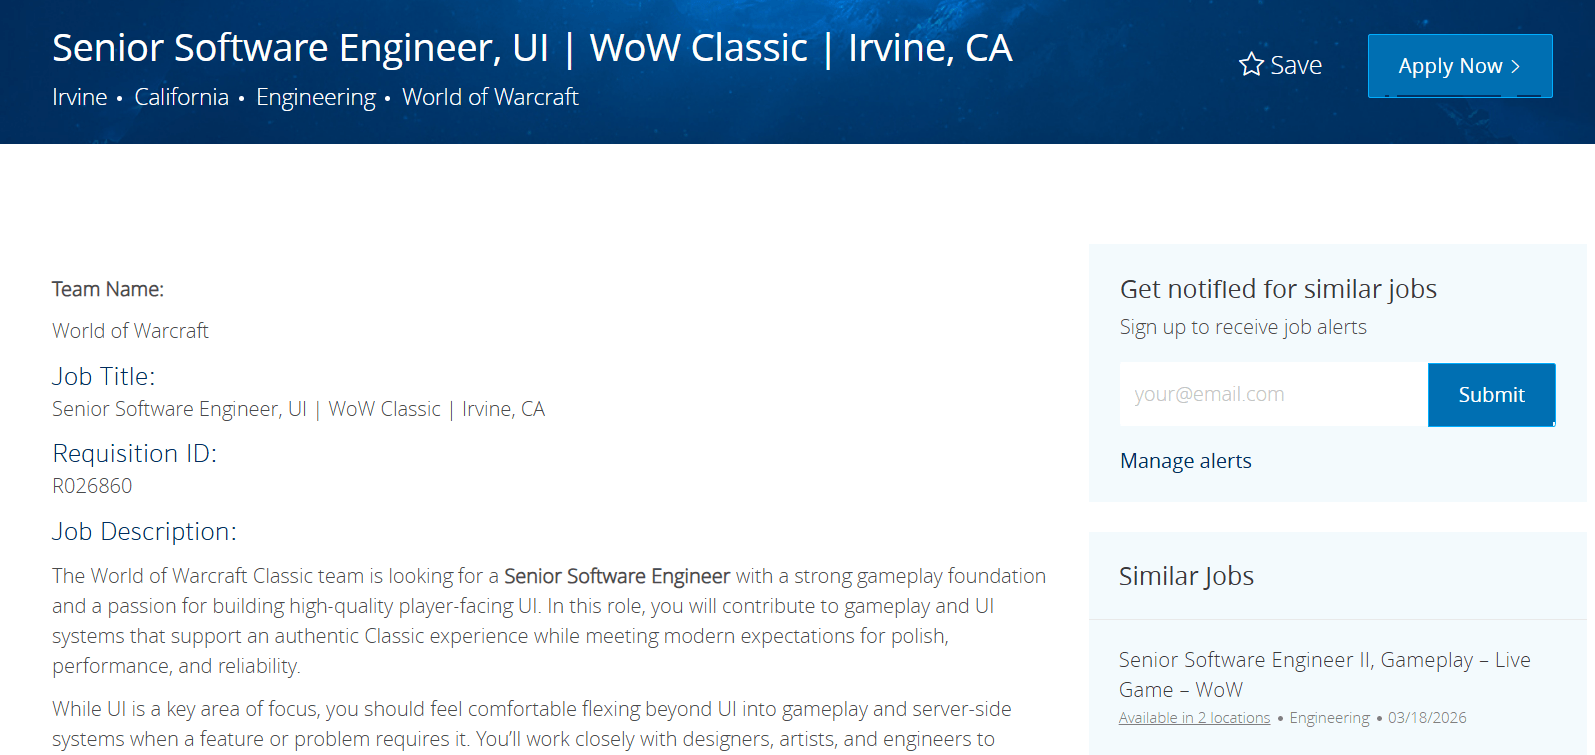This screenshot has height=755, width=1595.
Task: Click the Save label in the header
Action: (1296, 66)
